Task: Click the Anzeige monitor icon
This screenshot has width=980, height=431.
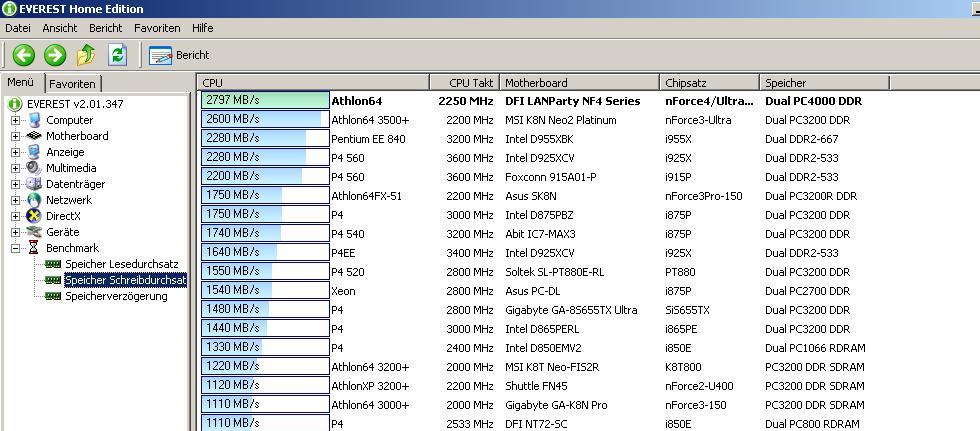Action: (x=34, y=152)
